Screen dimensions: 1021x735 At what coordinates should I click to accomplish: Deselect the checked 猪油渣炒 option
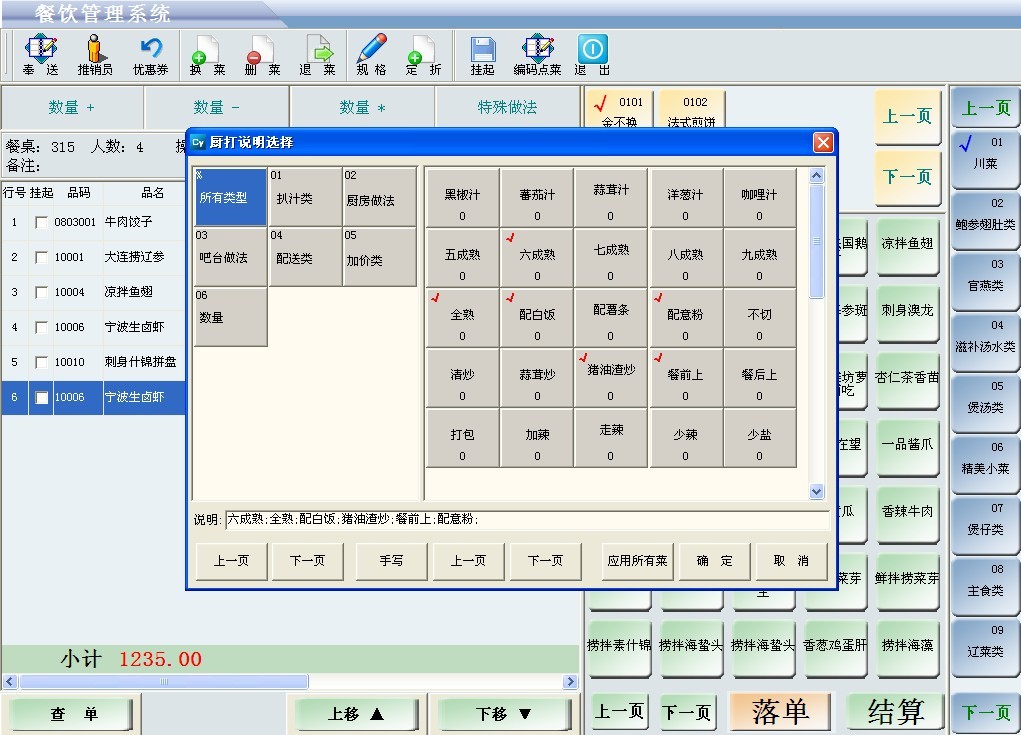(x=611, y=377)
